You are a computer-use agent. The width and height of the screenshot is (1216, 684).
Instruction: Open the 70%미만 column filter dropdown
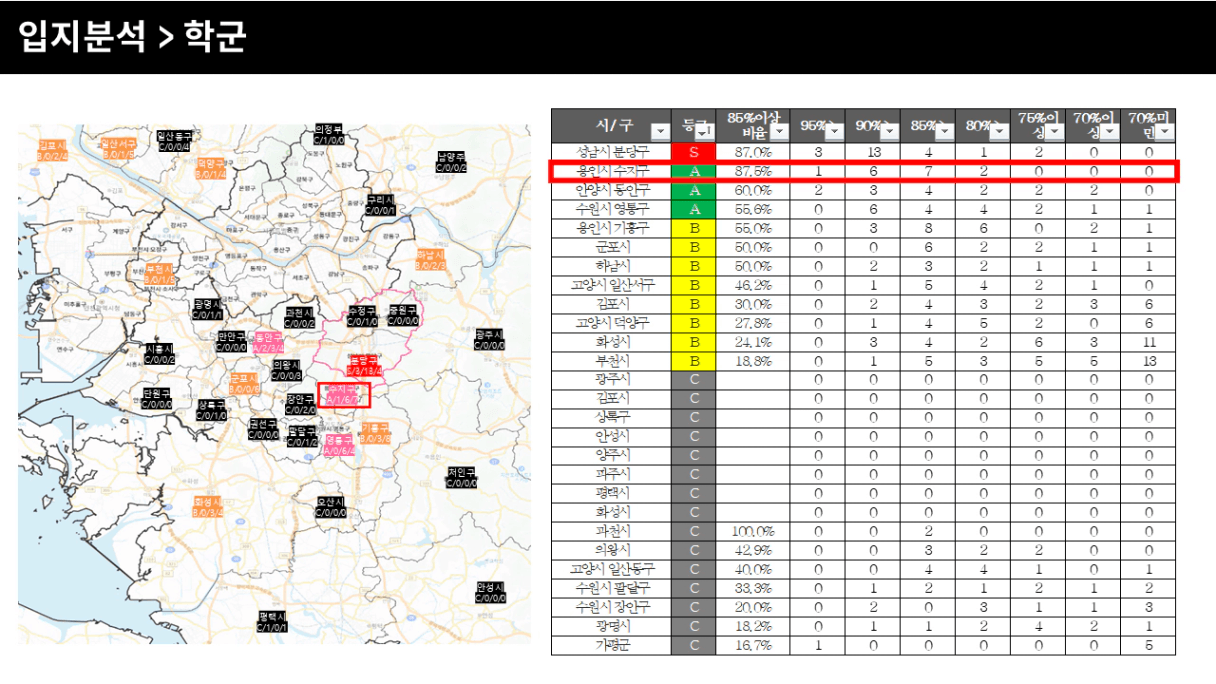tap(1165, 131)
